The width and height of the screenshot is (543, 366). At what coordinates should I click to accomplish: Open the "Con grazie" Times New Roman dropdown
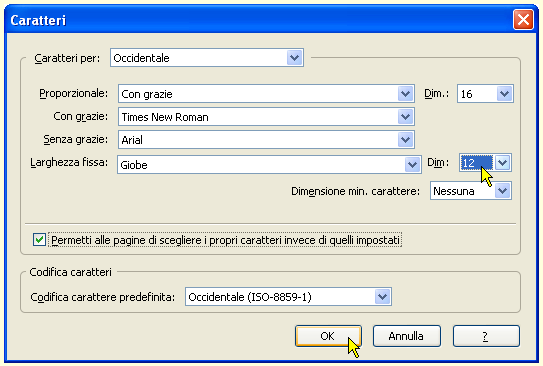[x=266, y=117]
